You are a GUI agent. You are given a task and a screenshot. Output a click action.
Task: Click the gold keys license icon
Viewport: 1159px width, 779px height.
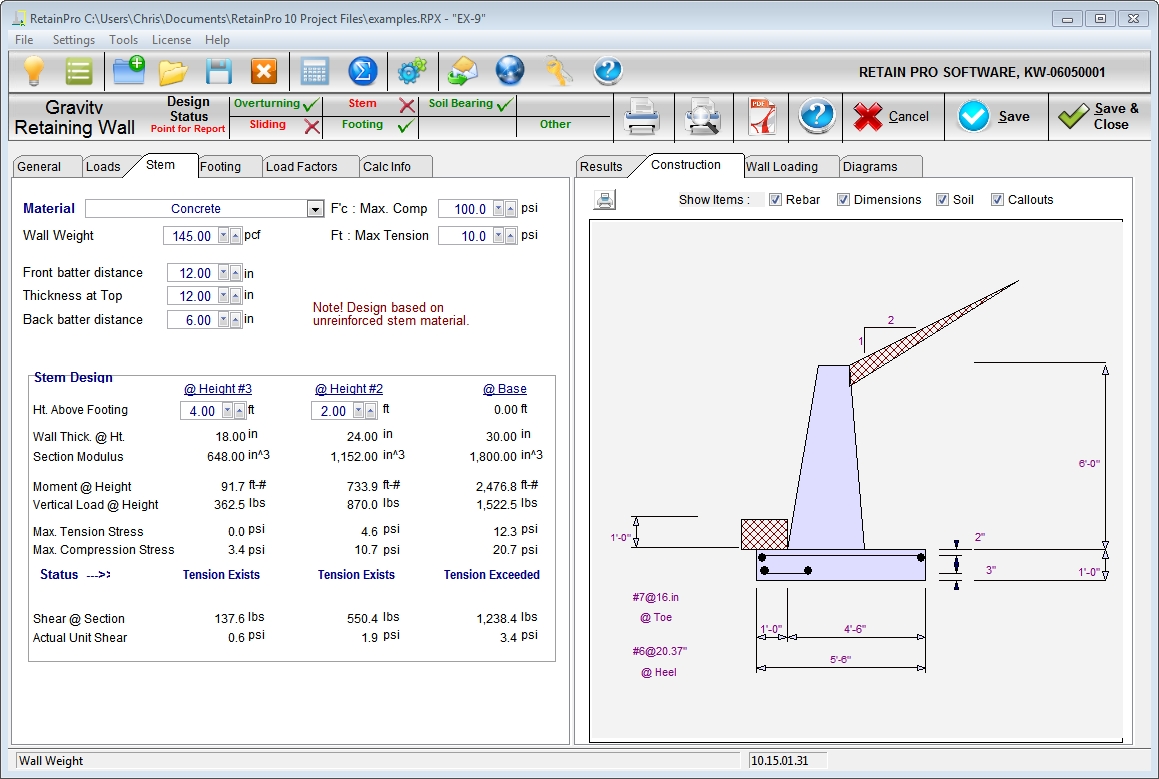pos(559,71)
